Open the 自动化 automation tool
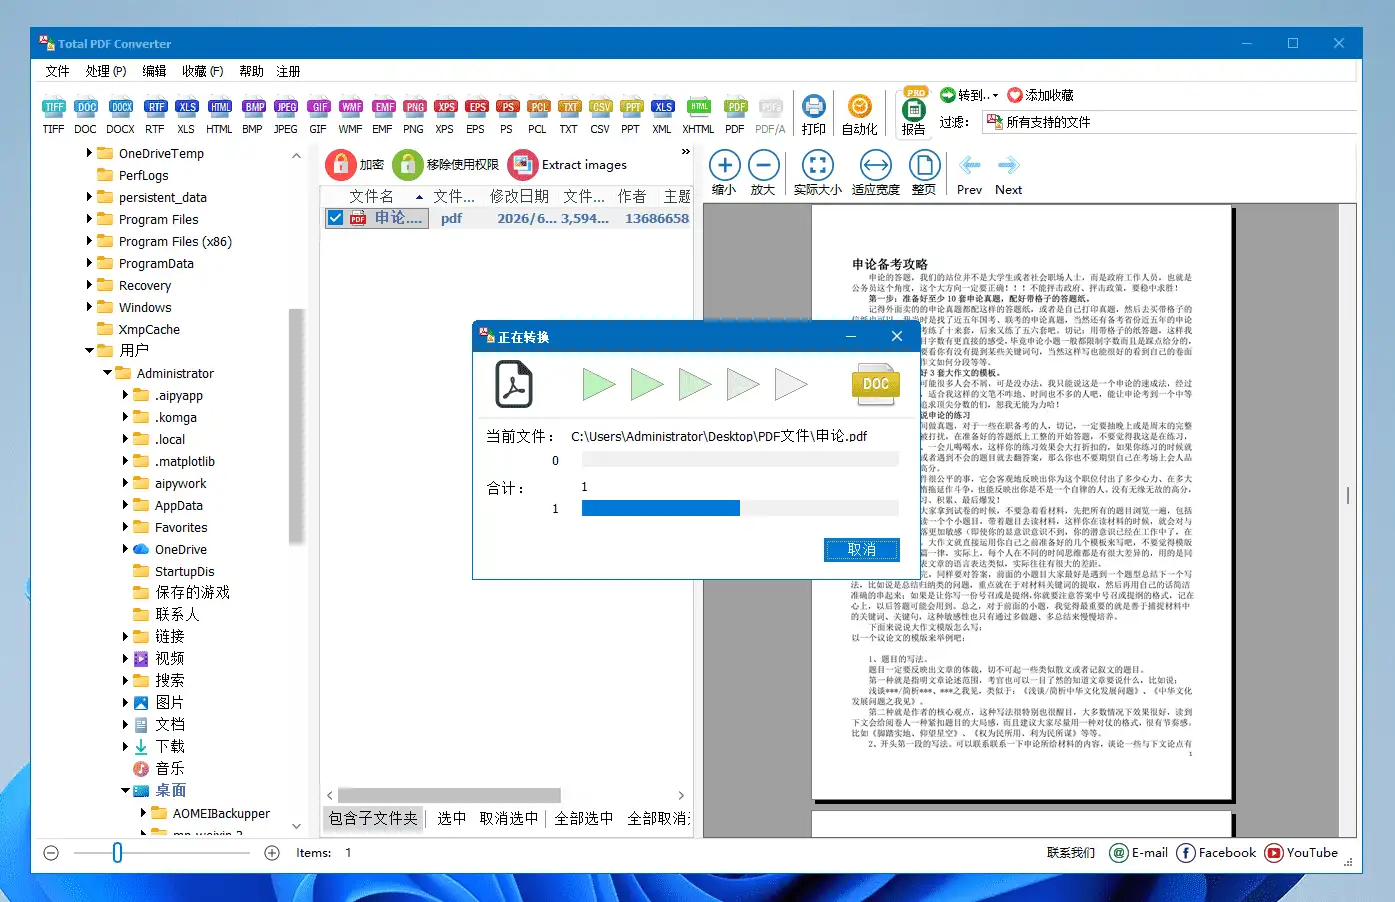The width and height of the screenshot is (1395, 902). pos(859,115)
